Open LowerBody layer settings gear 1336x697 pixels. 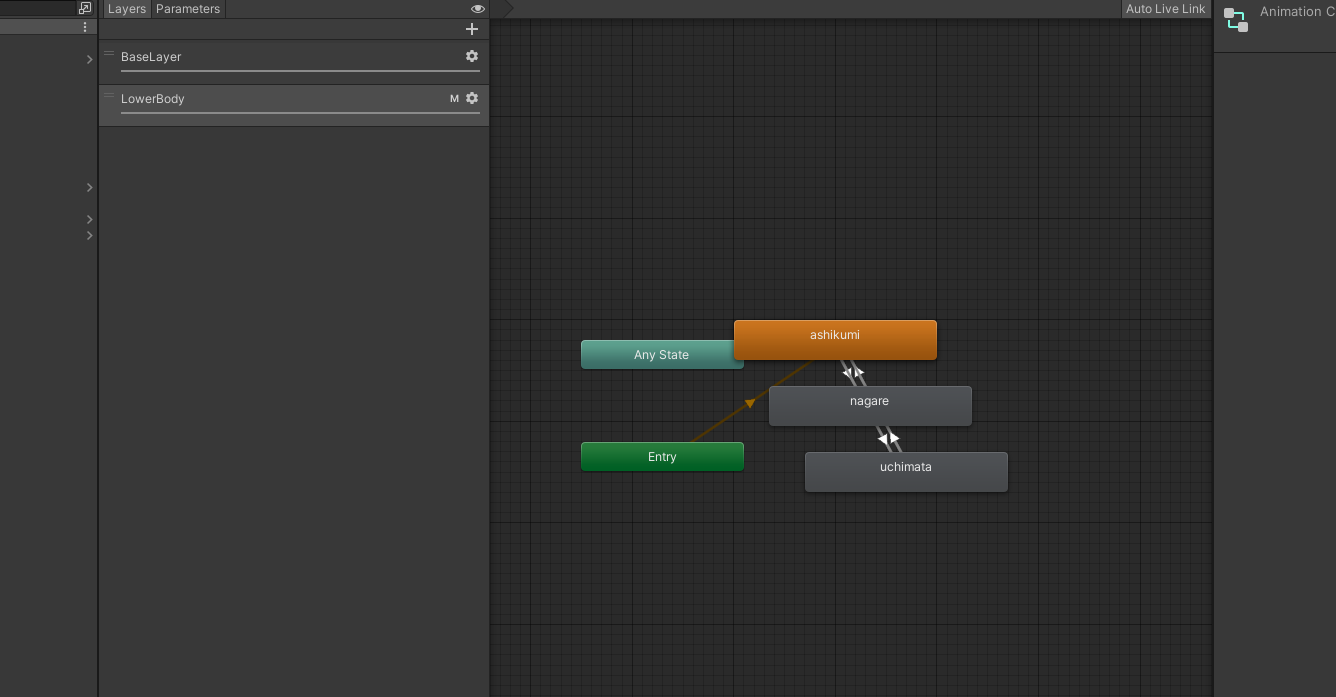click(x=472, y=98)
